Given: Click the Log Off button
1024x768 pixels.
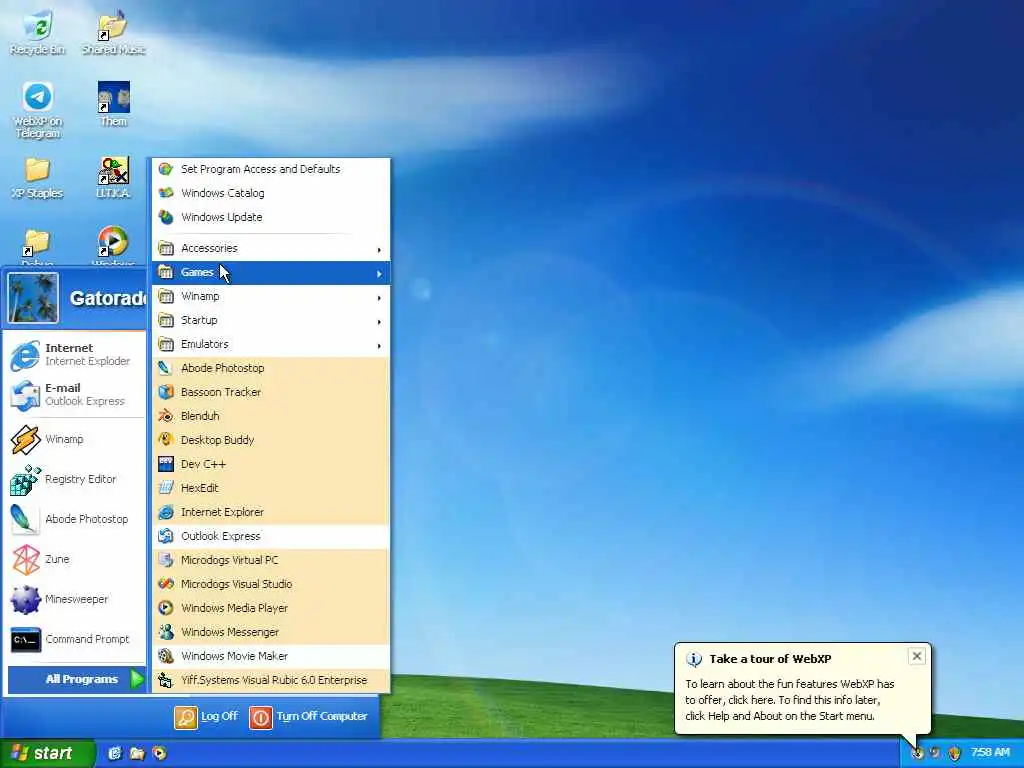Looking at the screenshot, I should pyautogui.click(x=206, y=717).
